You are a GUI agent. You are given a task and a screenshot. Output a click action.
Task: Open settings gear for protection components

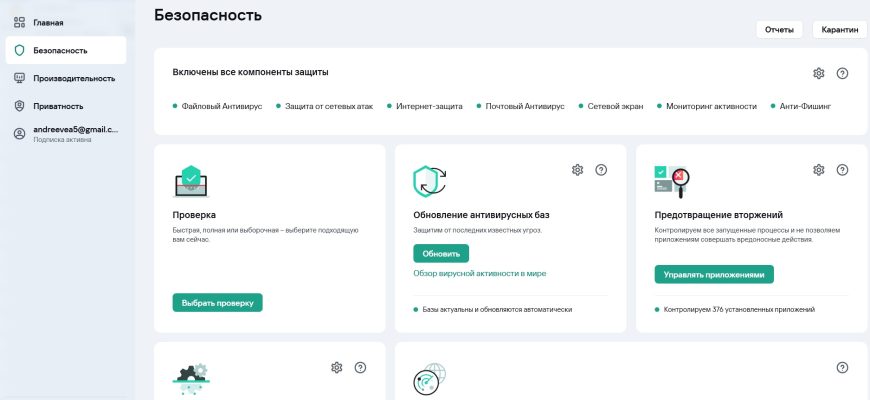819,73
